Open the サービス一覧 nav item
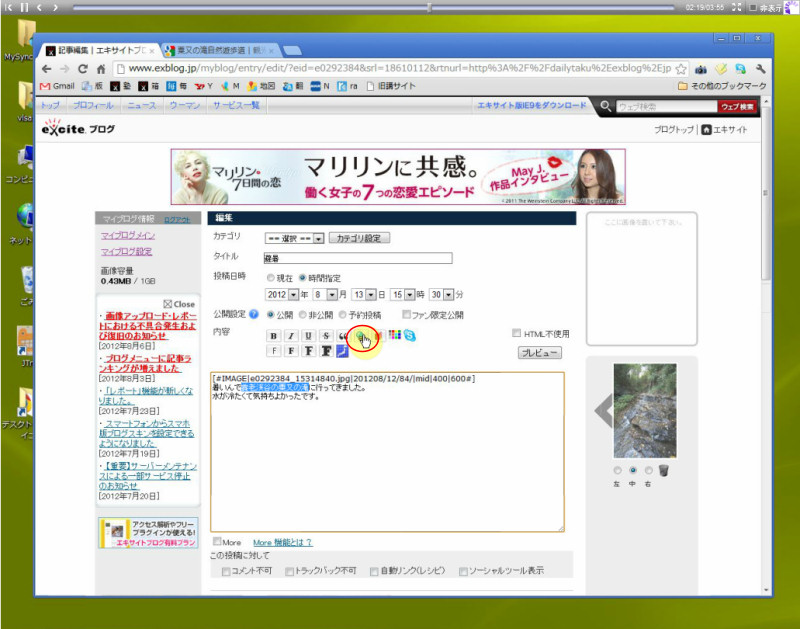The width and height of the screenshot is (800, 629). click(236, 106)
